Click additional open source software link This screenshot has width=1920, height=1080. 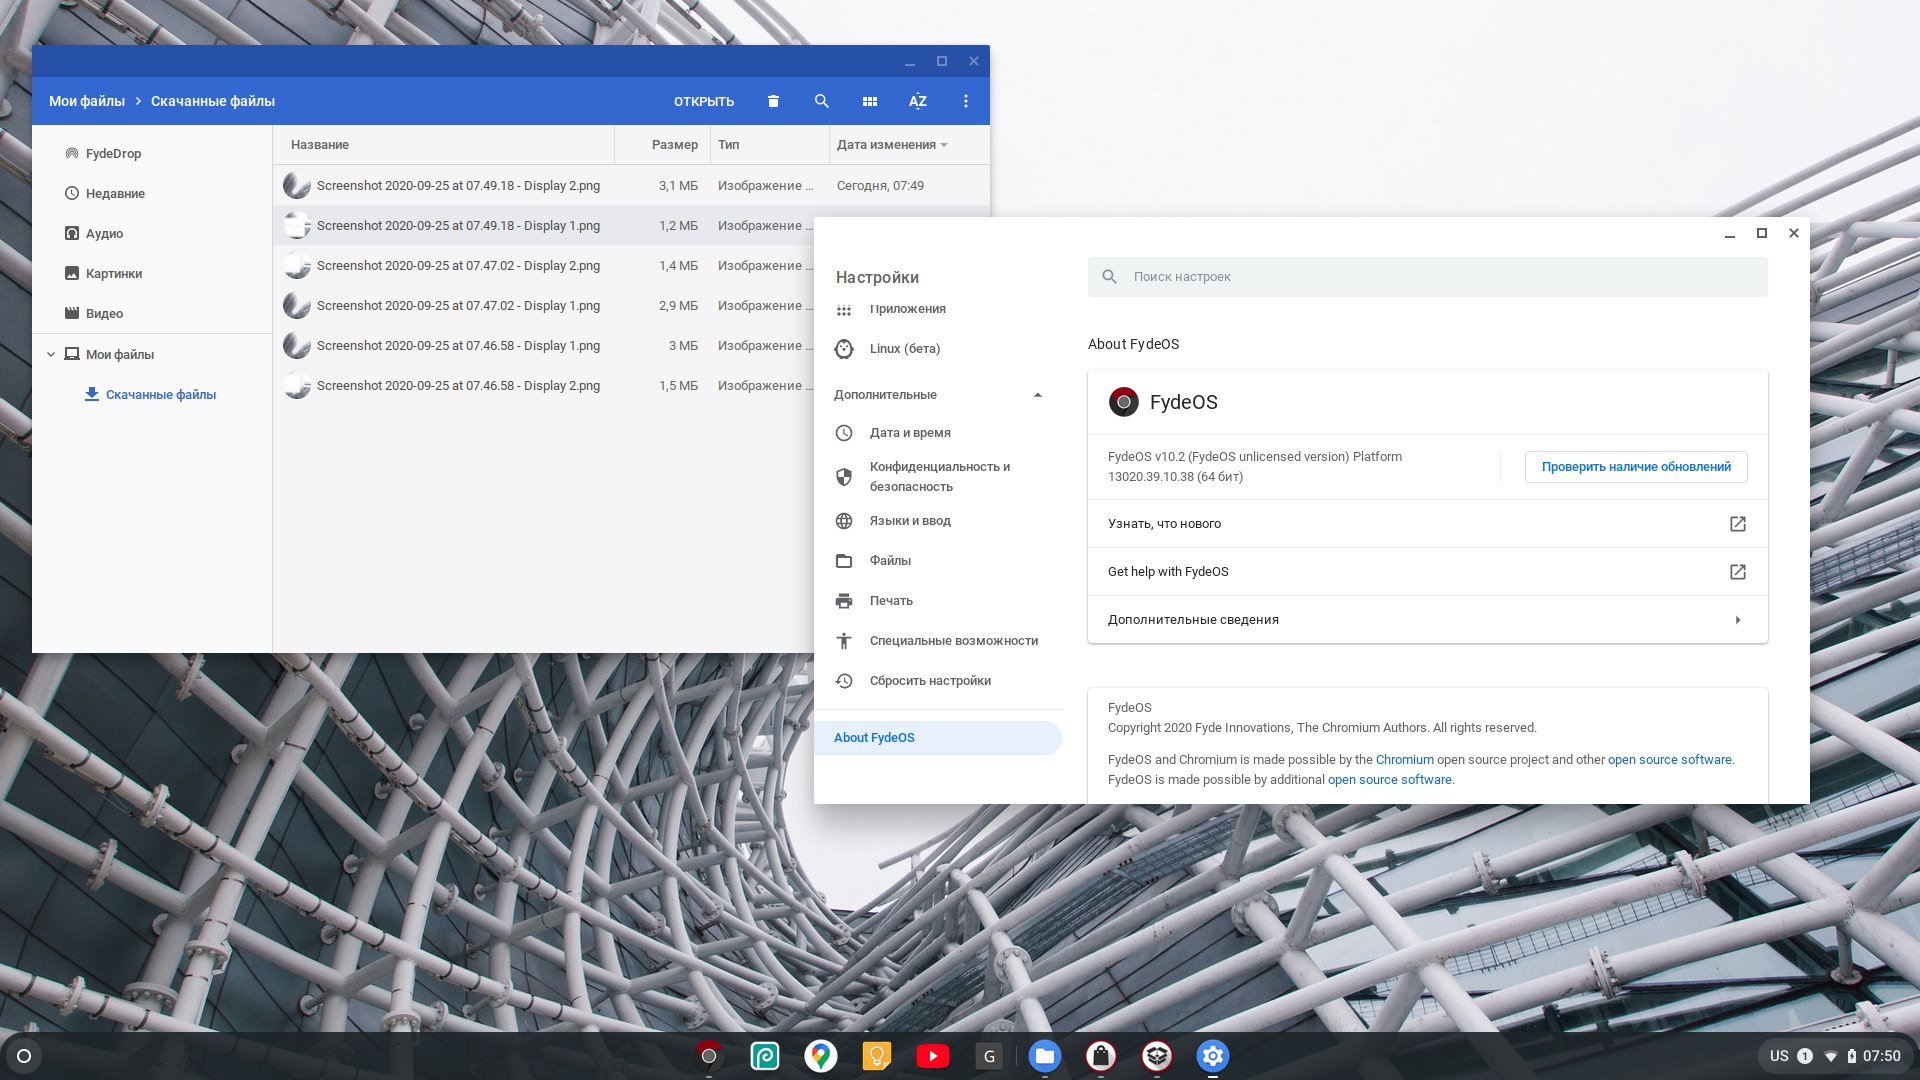point(1389,780)
